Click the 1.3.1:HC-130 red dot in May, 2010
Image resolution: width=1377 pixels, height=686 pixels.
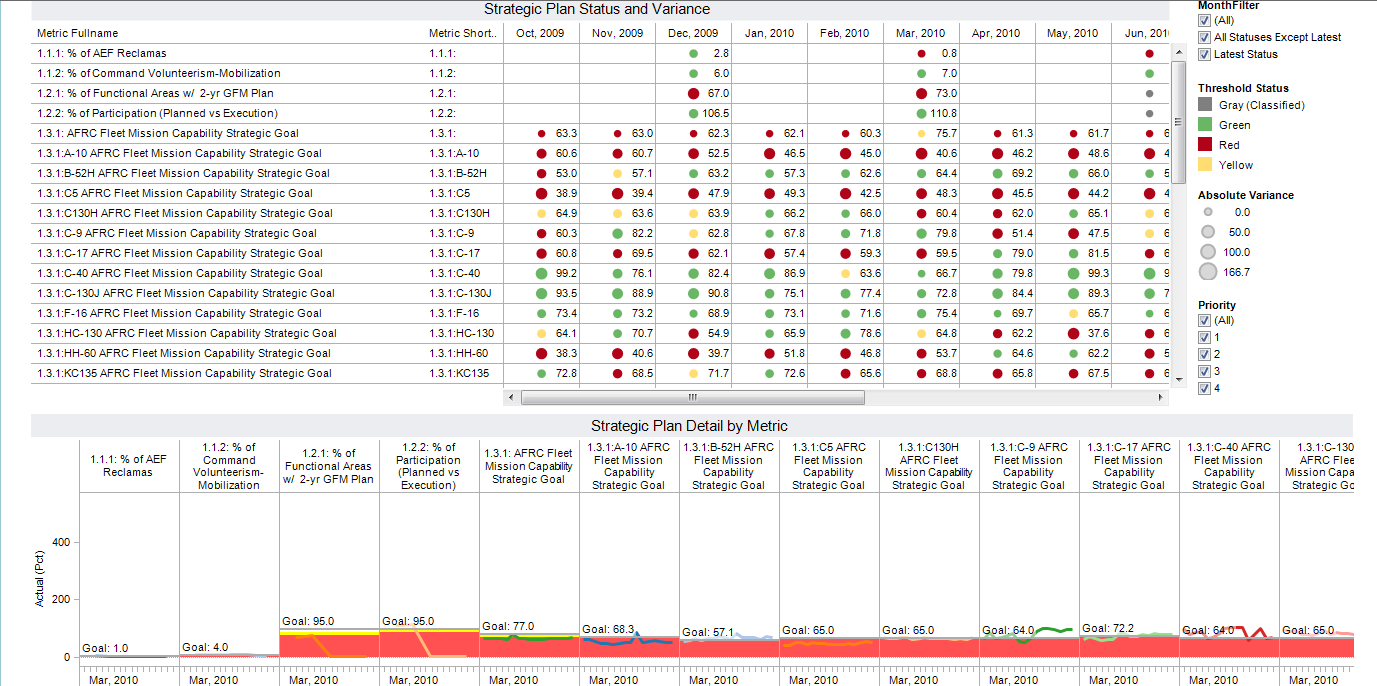click(x=1073, y=333)
